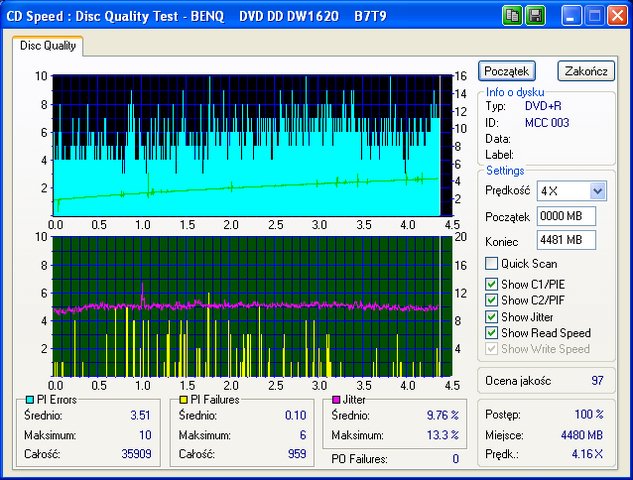Click the Koniec 4481 MB field
This screenshot has width=633, height=480.
(x=566, y=240)
